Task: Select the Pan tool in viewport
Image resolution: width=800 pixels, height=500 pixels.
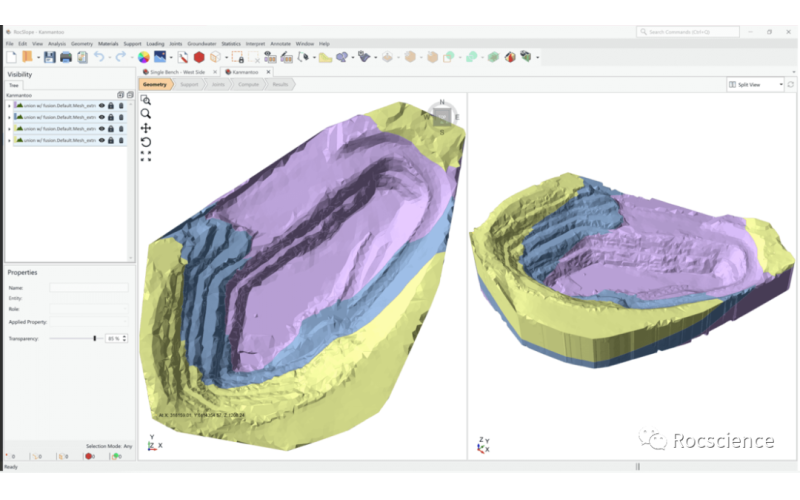Action: tap(146, 128)
